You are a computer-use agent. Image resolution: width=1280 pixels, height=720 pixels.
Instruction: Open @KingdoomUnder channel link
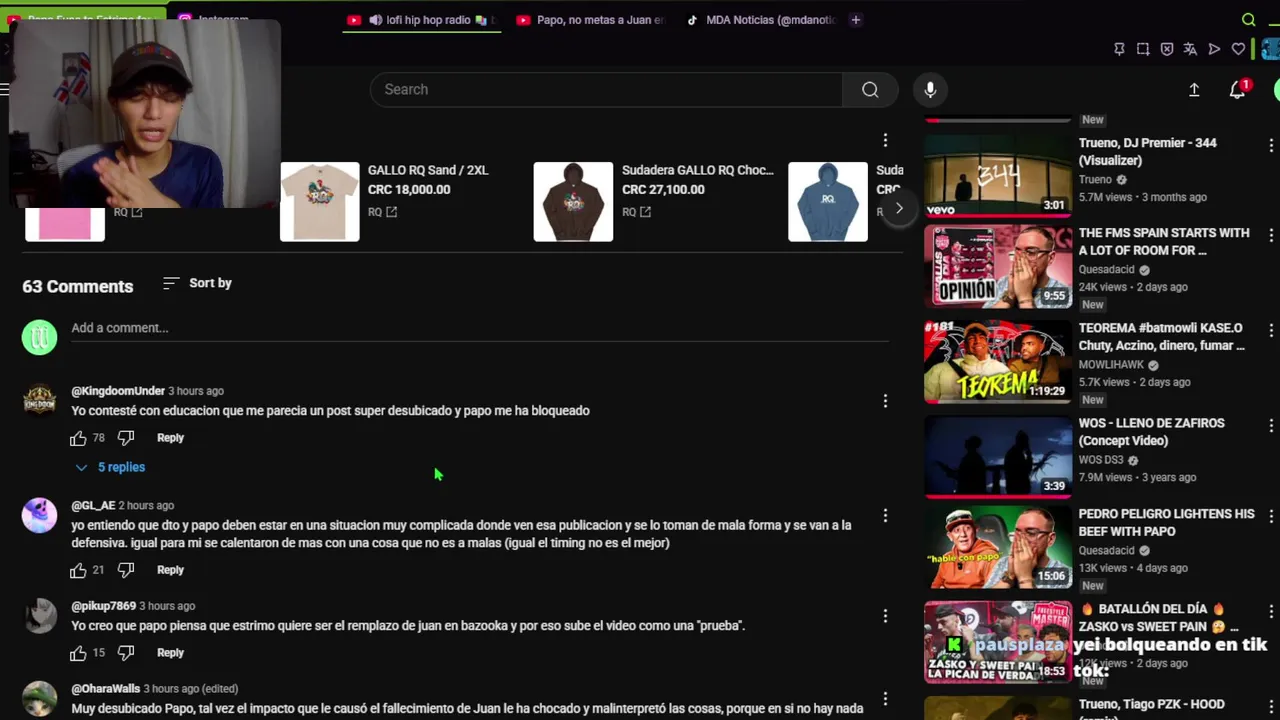pos(118,391)
